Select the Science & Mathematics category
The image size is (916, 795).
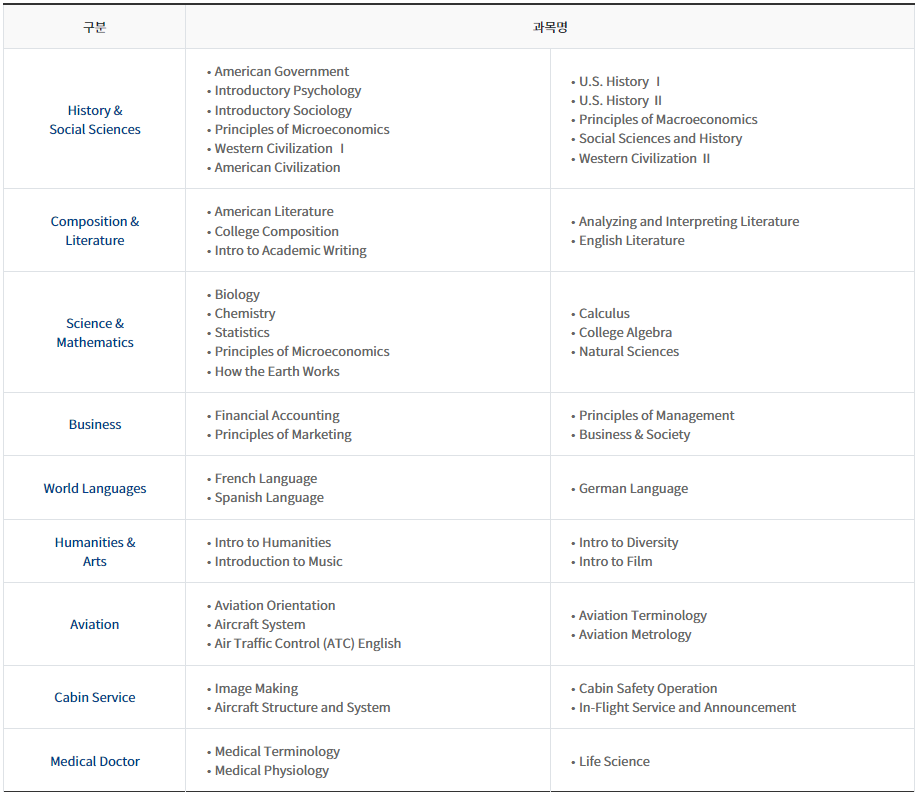pyautogui.click(x=95, y=333)
